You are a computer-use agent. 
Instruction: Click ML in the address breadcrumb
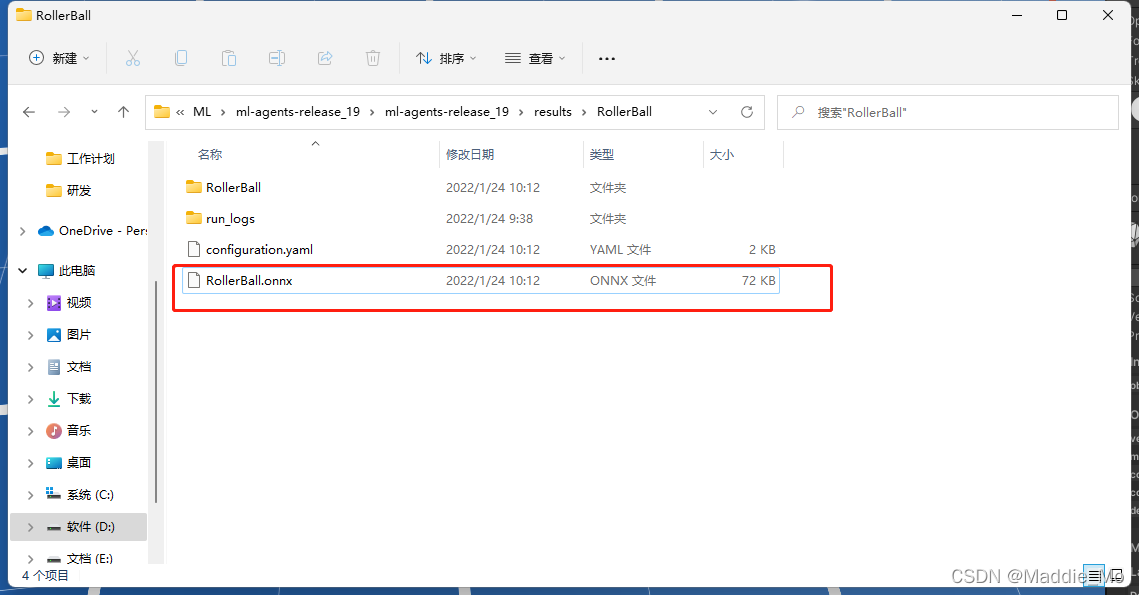pos(202,112)
